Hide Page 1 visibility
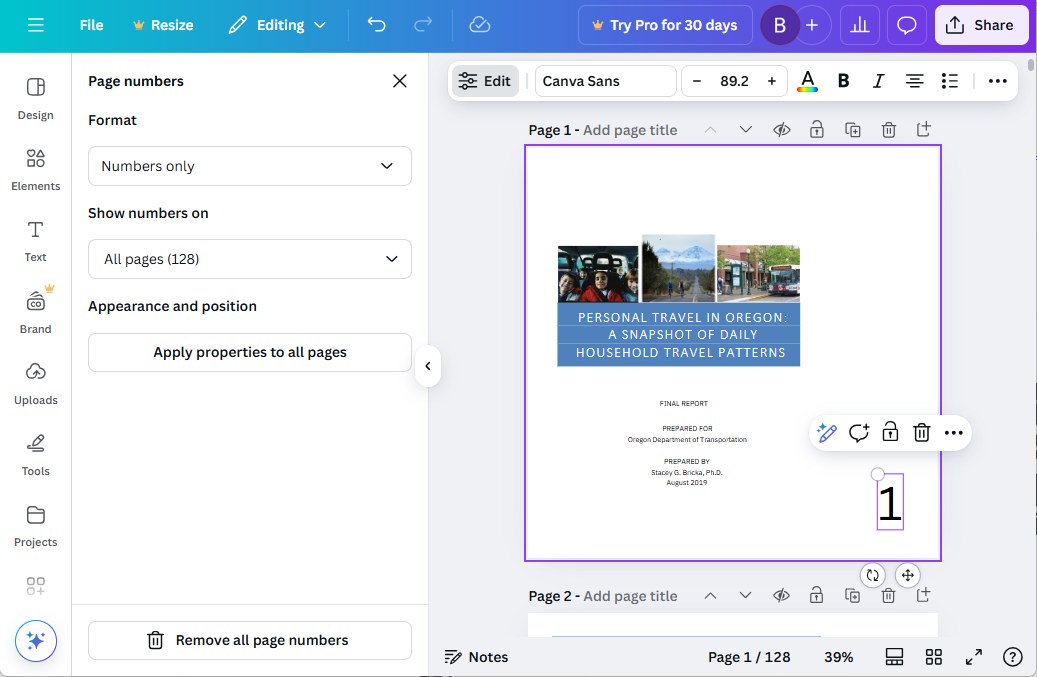 781,129
